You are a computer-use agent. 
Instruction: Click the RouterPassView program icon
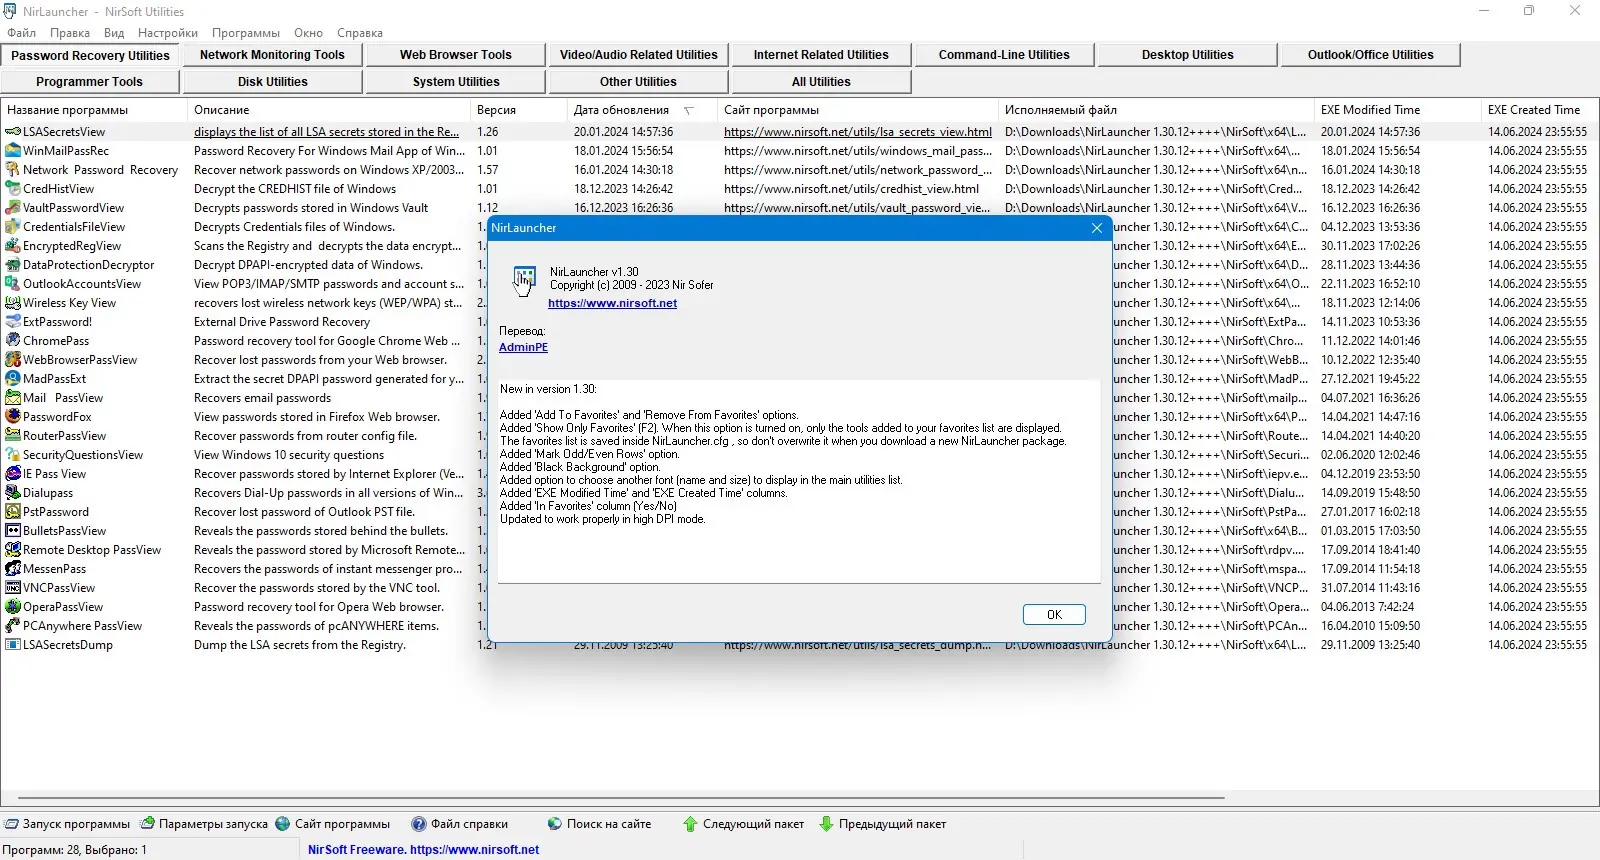tap(13, 436)
